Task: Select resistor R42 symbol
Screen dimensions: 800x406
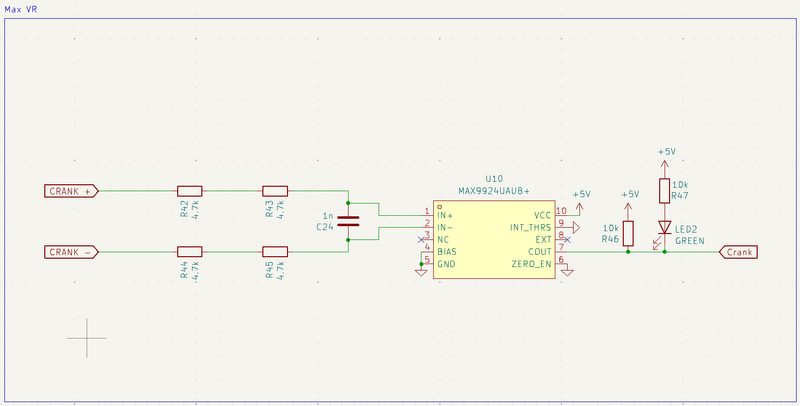Action: point(190,191)
